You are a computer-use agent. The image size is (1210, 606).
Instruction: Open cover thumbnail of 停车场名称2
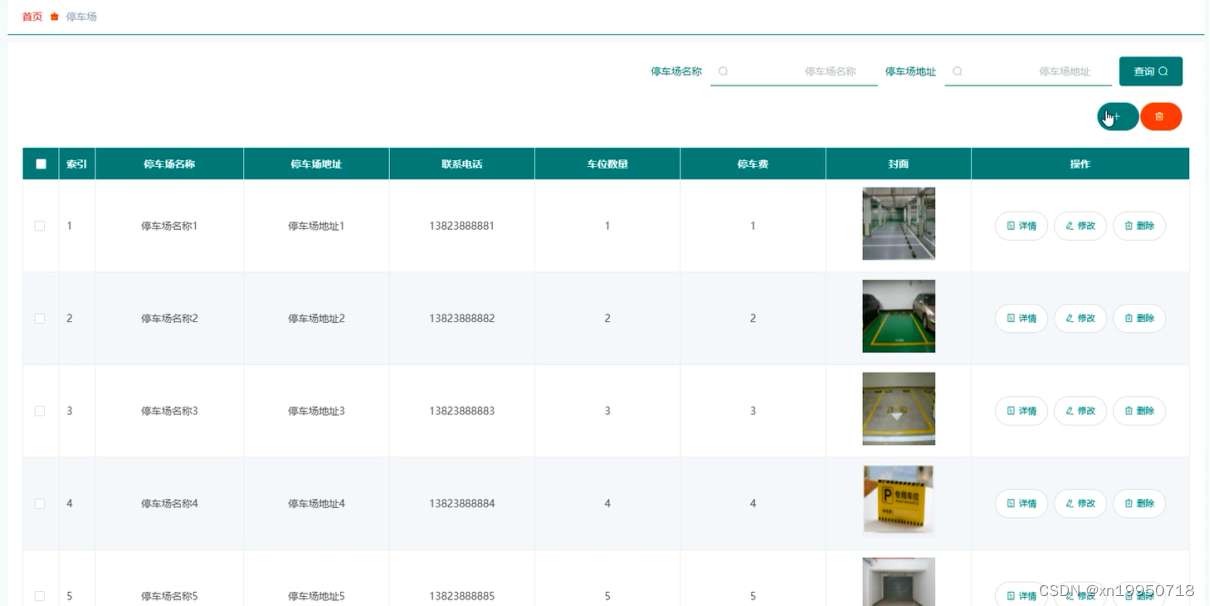click(x=899, y=316)
